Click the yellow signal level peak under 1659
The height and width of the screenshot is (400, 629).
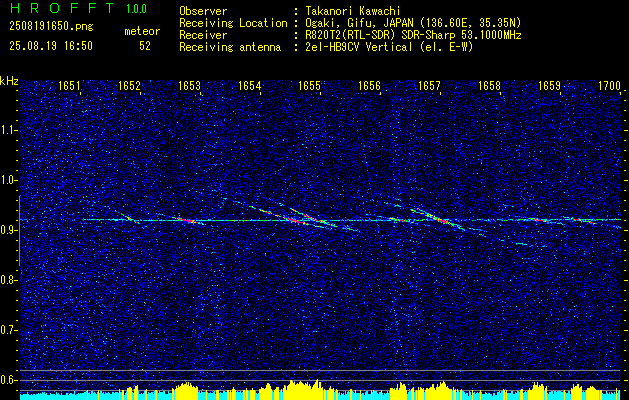pos(537,391)
